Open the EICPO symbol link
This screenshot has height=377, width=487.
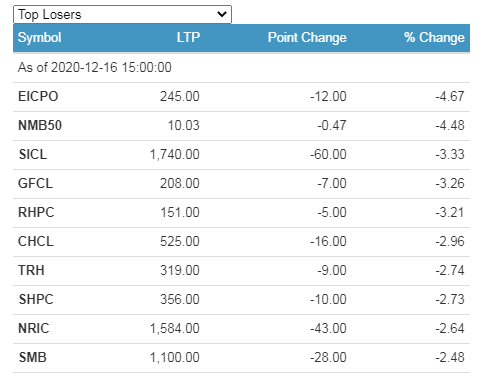point(38,96)
